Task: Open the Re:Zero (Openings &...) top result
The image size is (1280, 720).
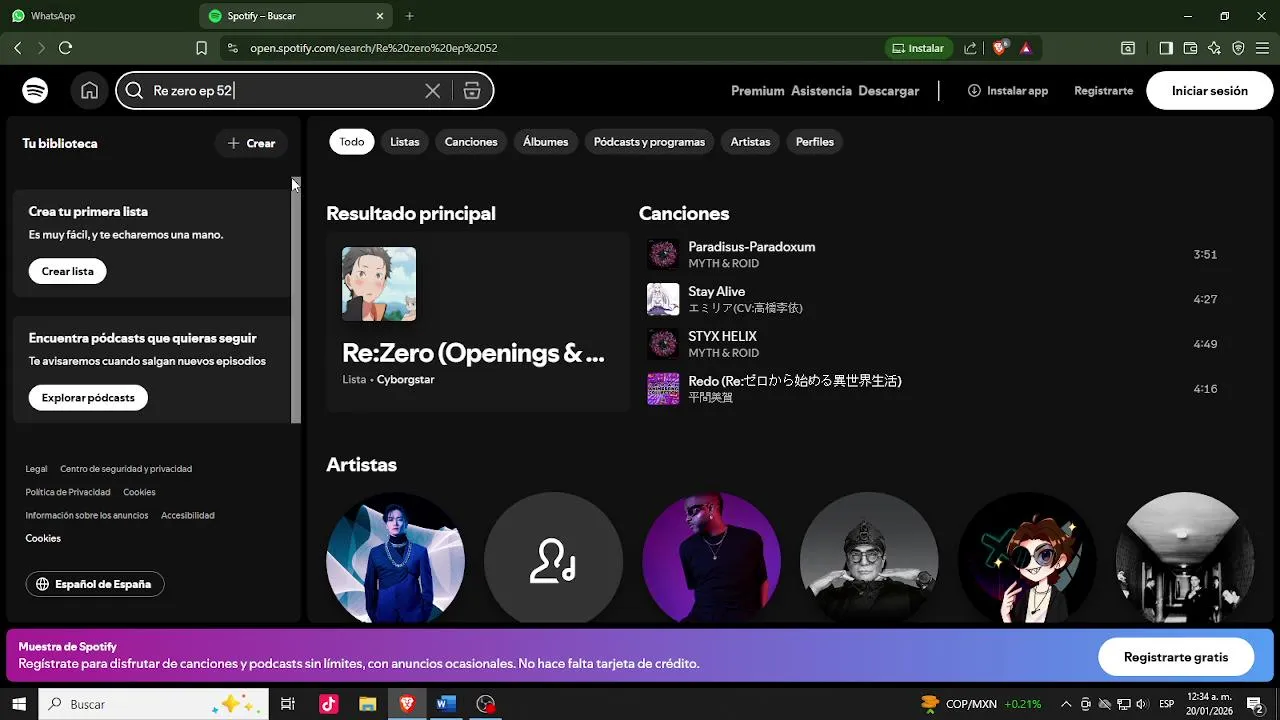Action: click(477, 321)
